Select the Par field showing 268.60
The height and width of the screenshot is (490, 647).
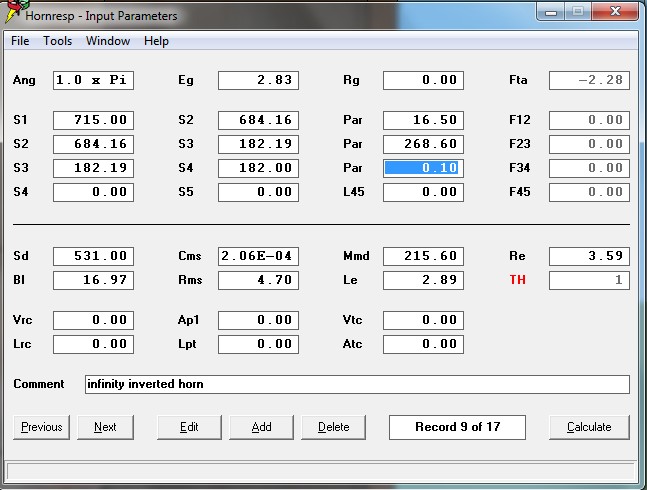(423, 144)
